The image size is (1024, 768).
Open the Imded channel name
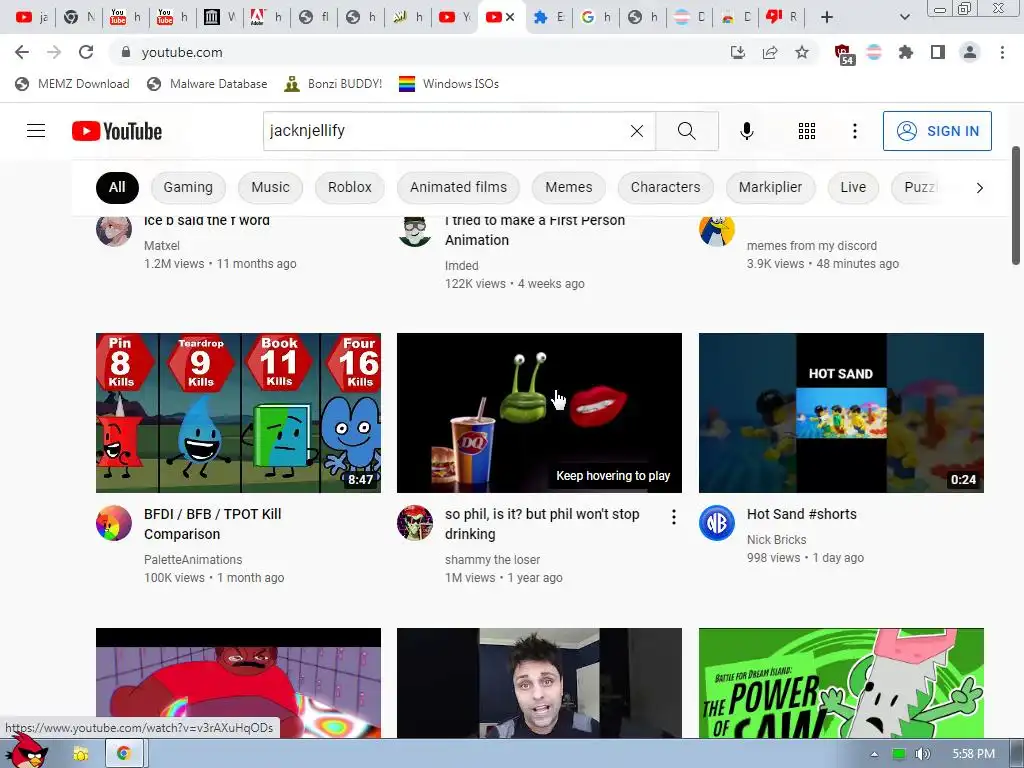[462, 266]
